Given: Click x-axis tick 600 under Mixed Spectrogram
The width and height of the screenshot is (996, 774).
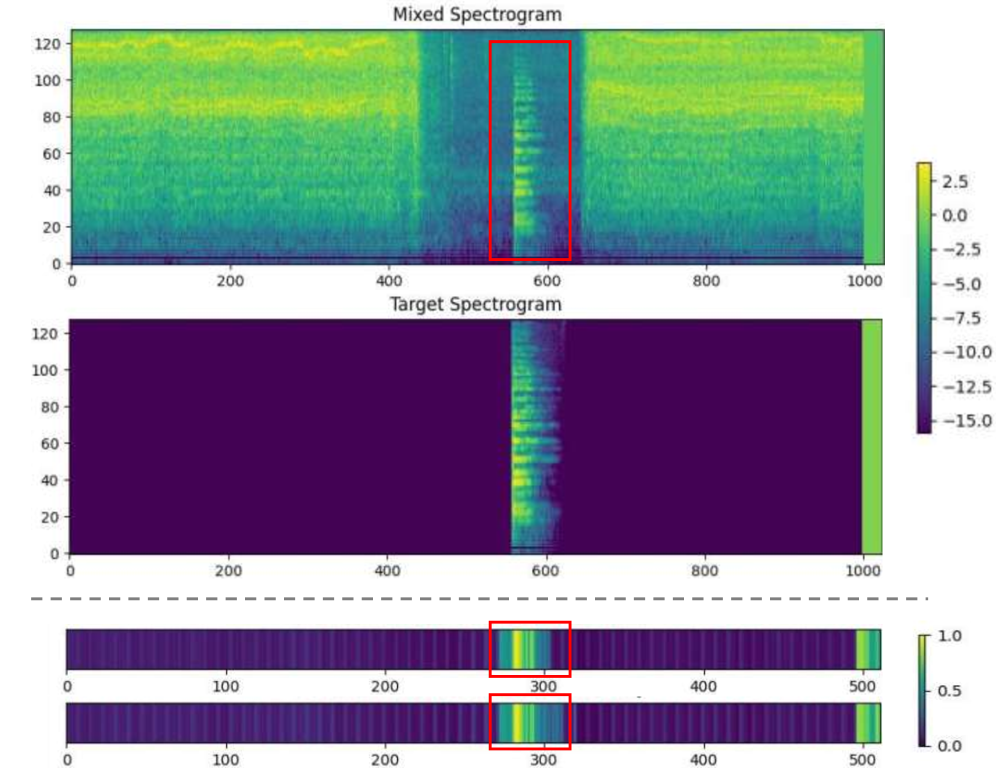Looking at the screenshot, I should coord(547,281).
